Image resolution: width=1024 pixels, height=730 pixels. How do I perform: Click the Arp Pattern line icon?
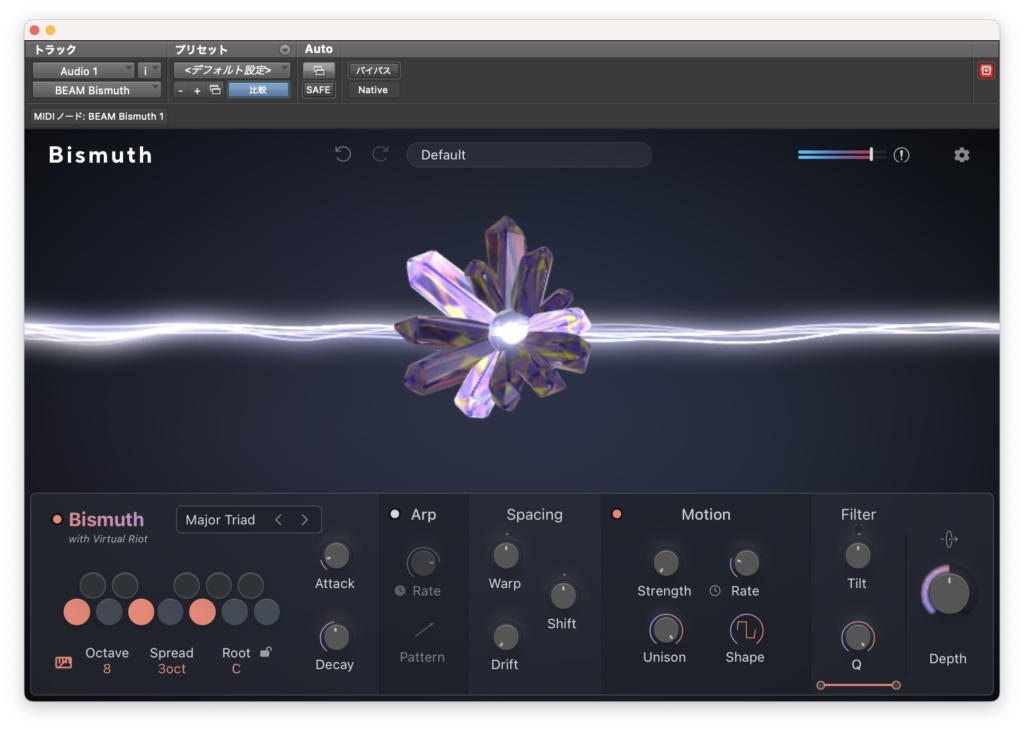pyautogui.click(x=423, y=630)
